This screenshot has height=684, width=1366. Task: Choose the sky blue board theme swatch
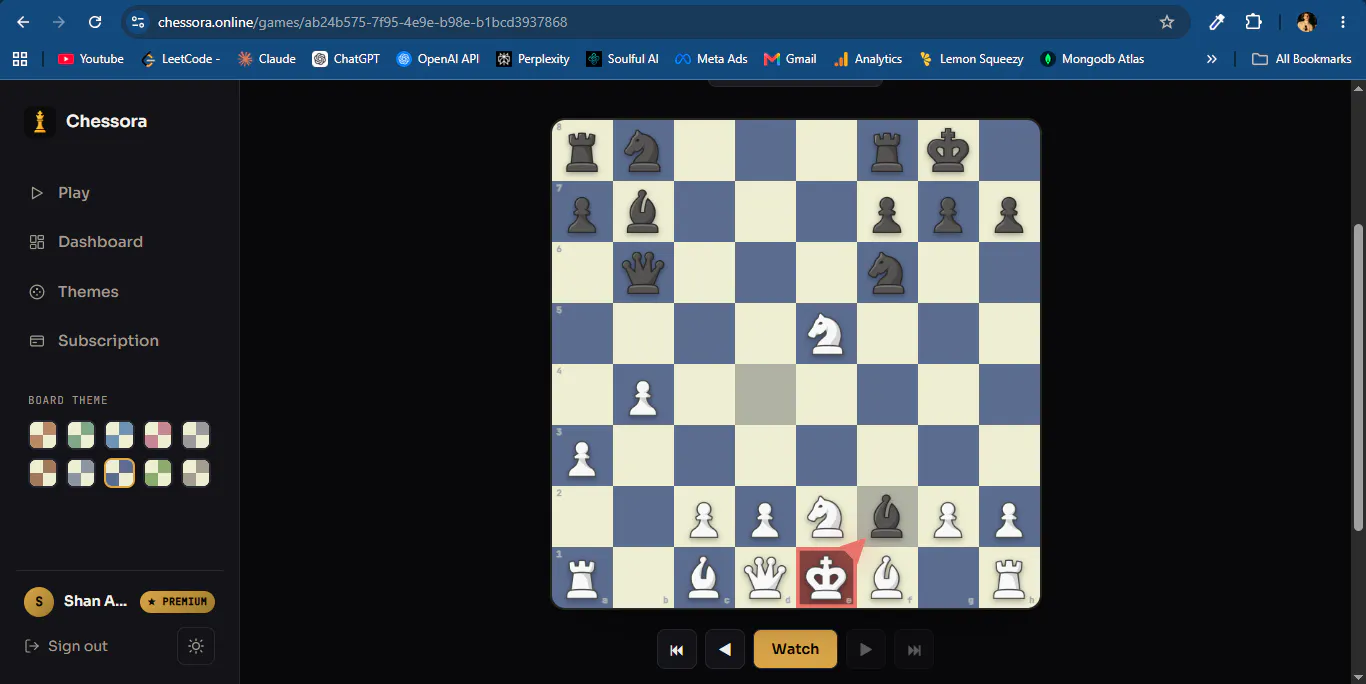[x=119, y=435]
